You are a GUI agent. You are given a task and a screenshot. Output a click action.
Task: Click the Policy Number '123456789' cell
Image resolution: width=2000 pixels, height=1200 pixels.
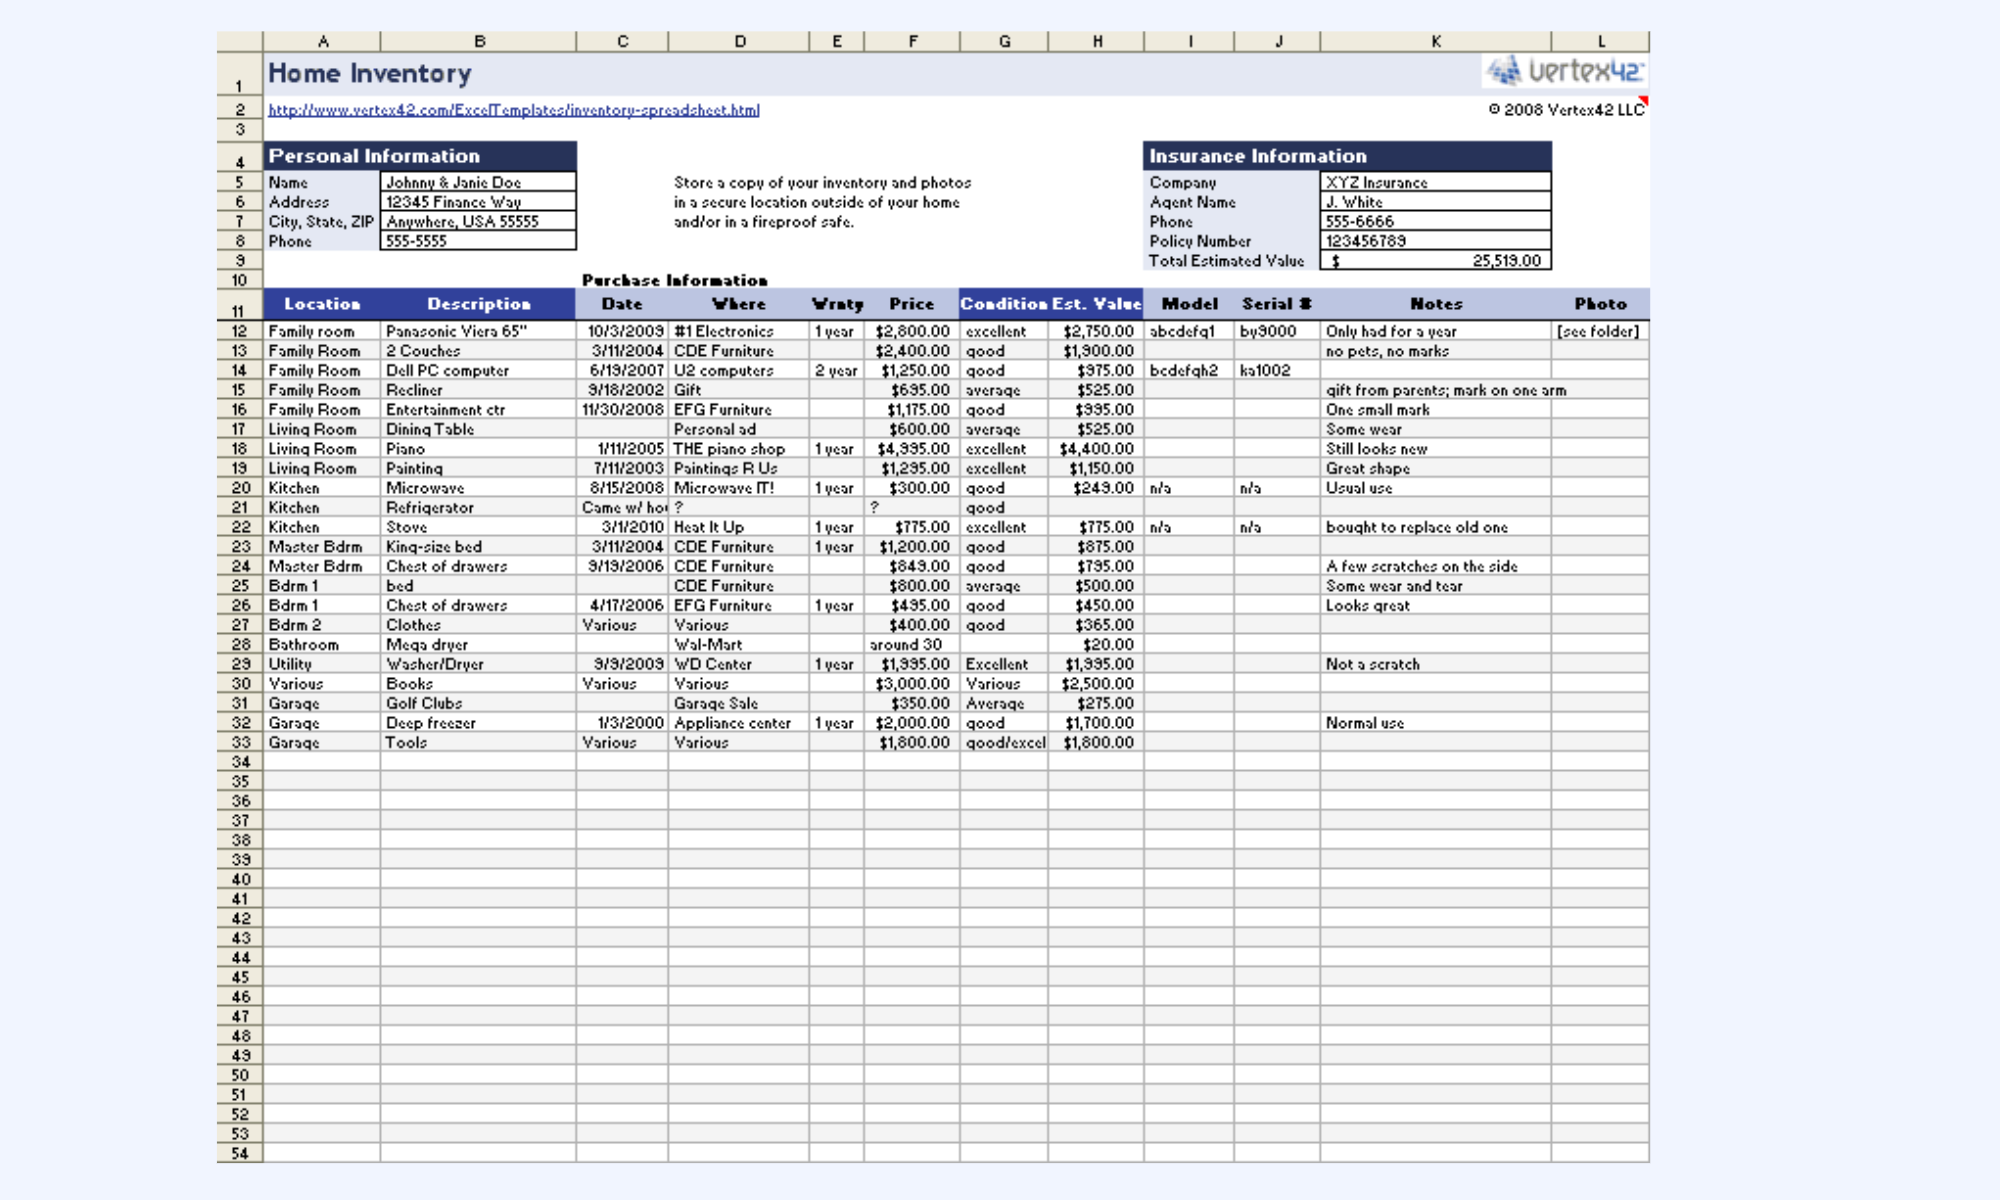[1435, 241]
